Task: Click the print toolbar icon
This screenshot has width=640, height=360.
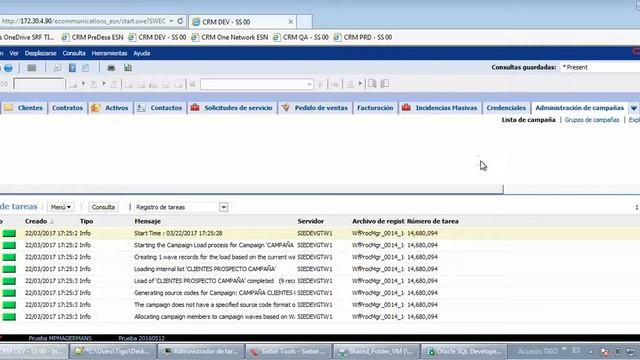Action: [111, 68]
